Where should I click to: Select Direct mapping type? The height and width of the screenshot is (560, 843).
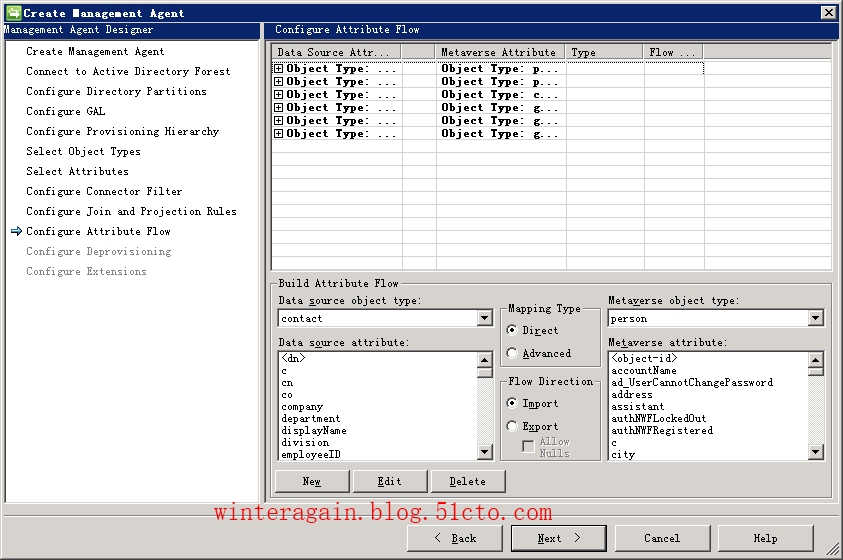tap(512, 330)
